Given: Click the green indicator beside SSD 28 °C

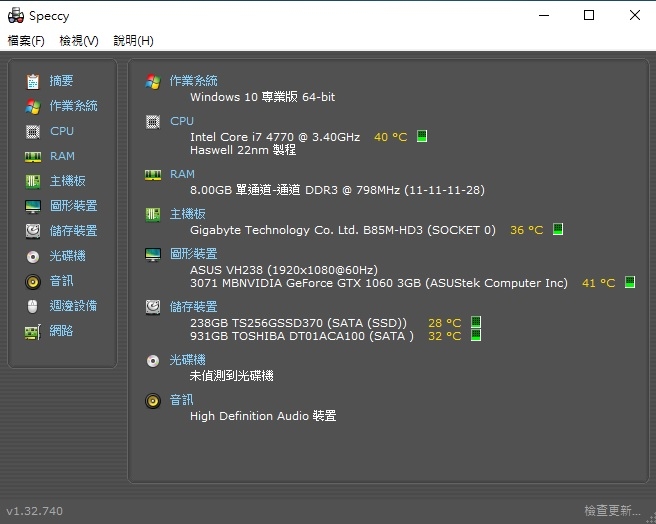Looking at the screenshot, I should (476, 322).
